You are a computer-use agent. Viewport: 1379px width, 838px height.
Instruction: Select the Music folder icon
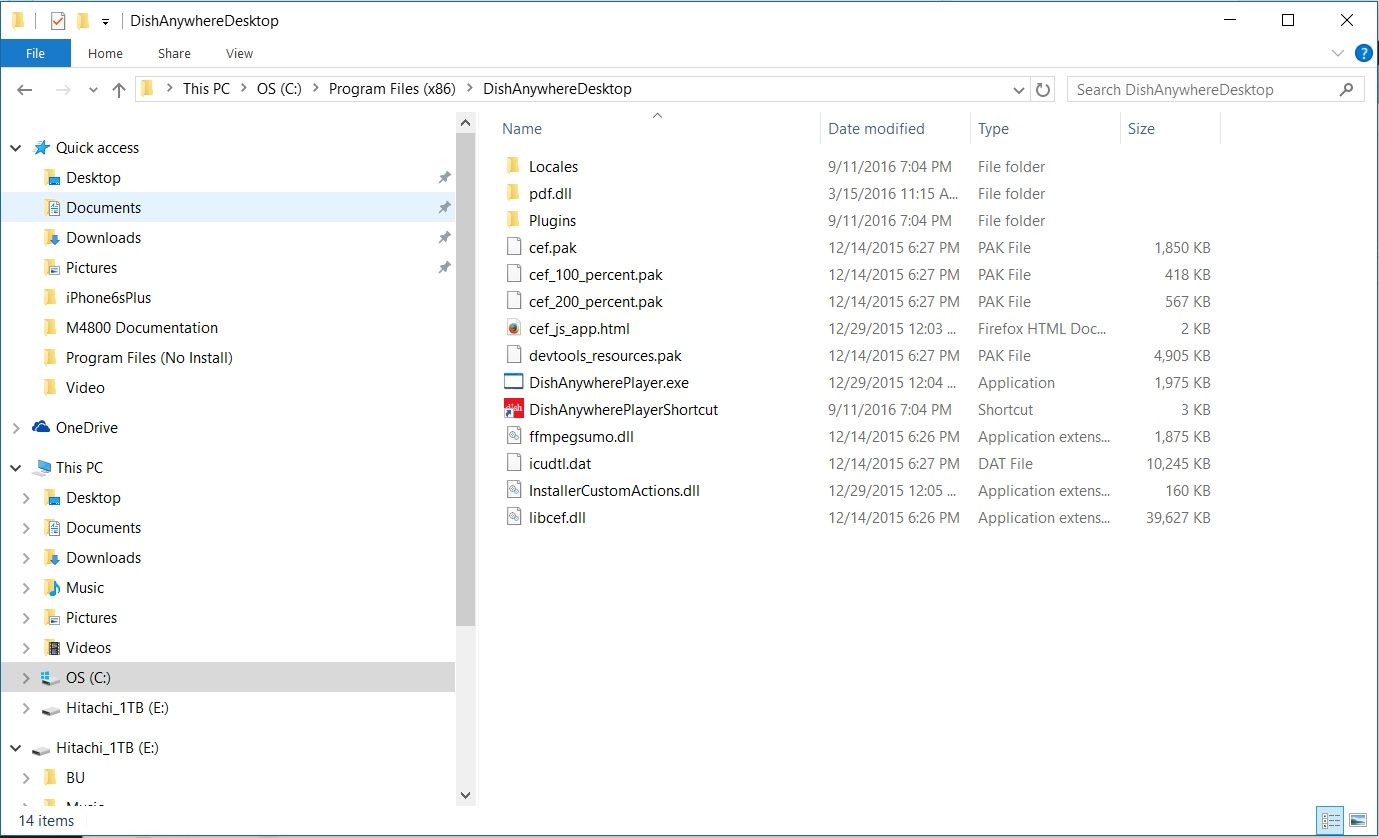(52, 588)
